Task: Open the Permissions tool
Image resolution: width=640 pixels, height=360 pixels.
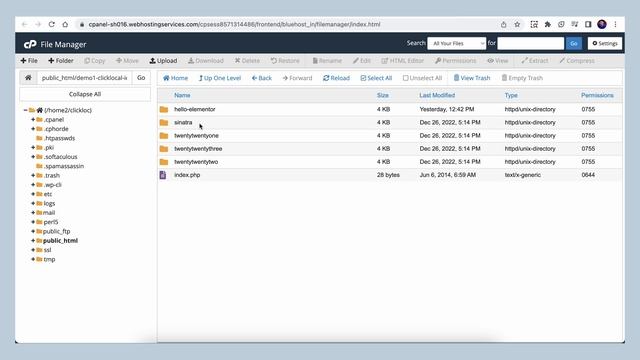Action: (x=456, y=60)
